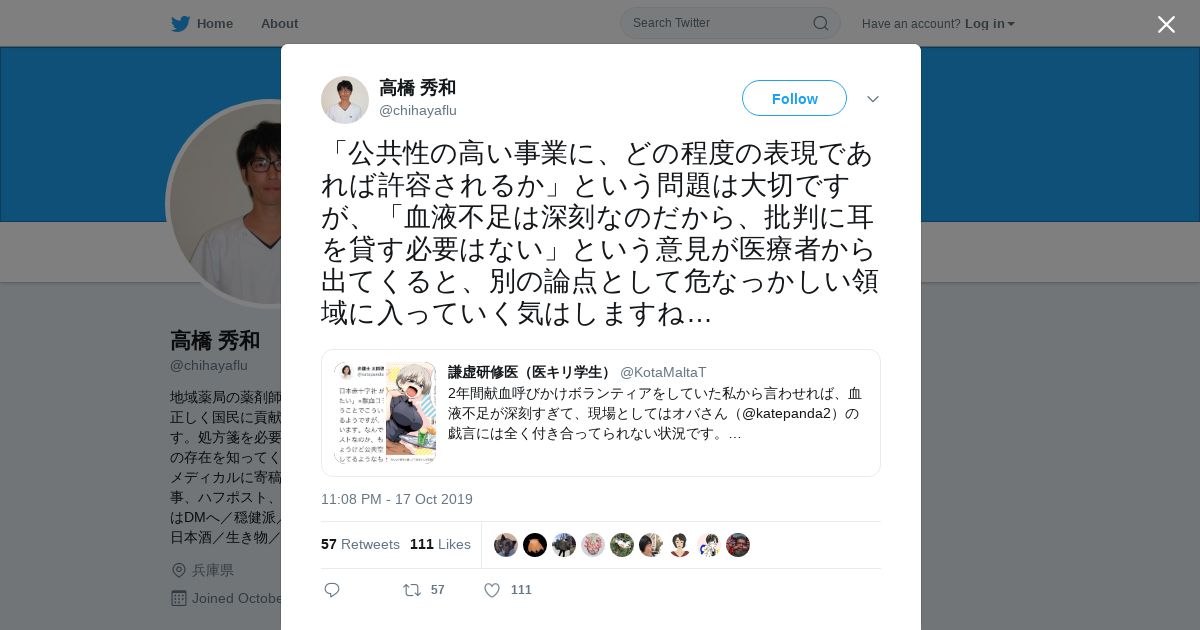This screenshot has width=1200, height=630.
Task: Open the 111 Likes list
Action: click(x=440, y=544)
